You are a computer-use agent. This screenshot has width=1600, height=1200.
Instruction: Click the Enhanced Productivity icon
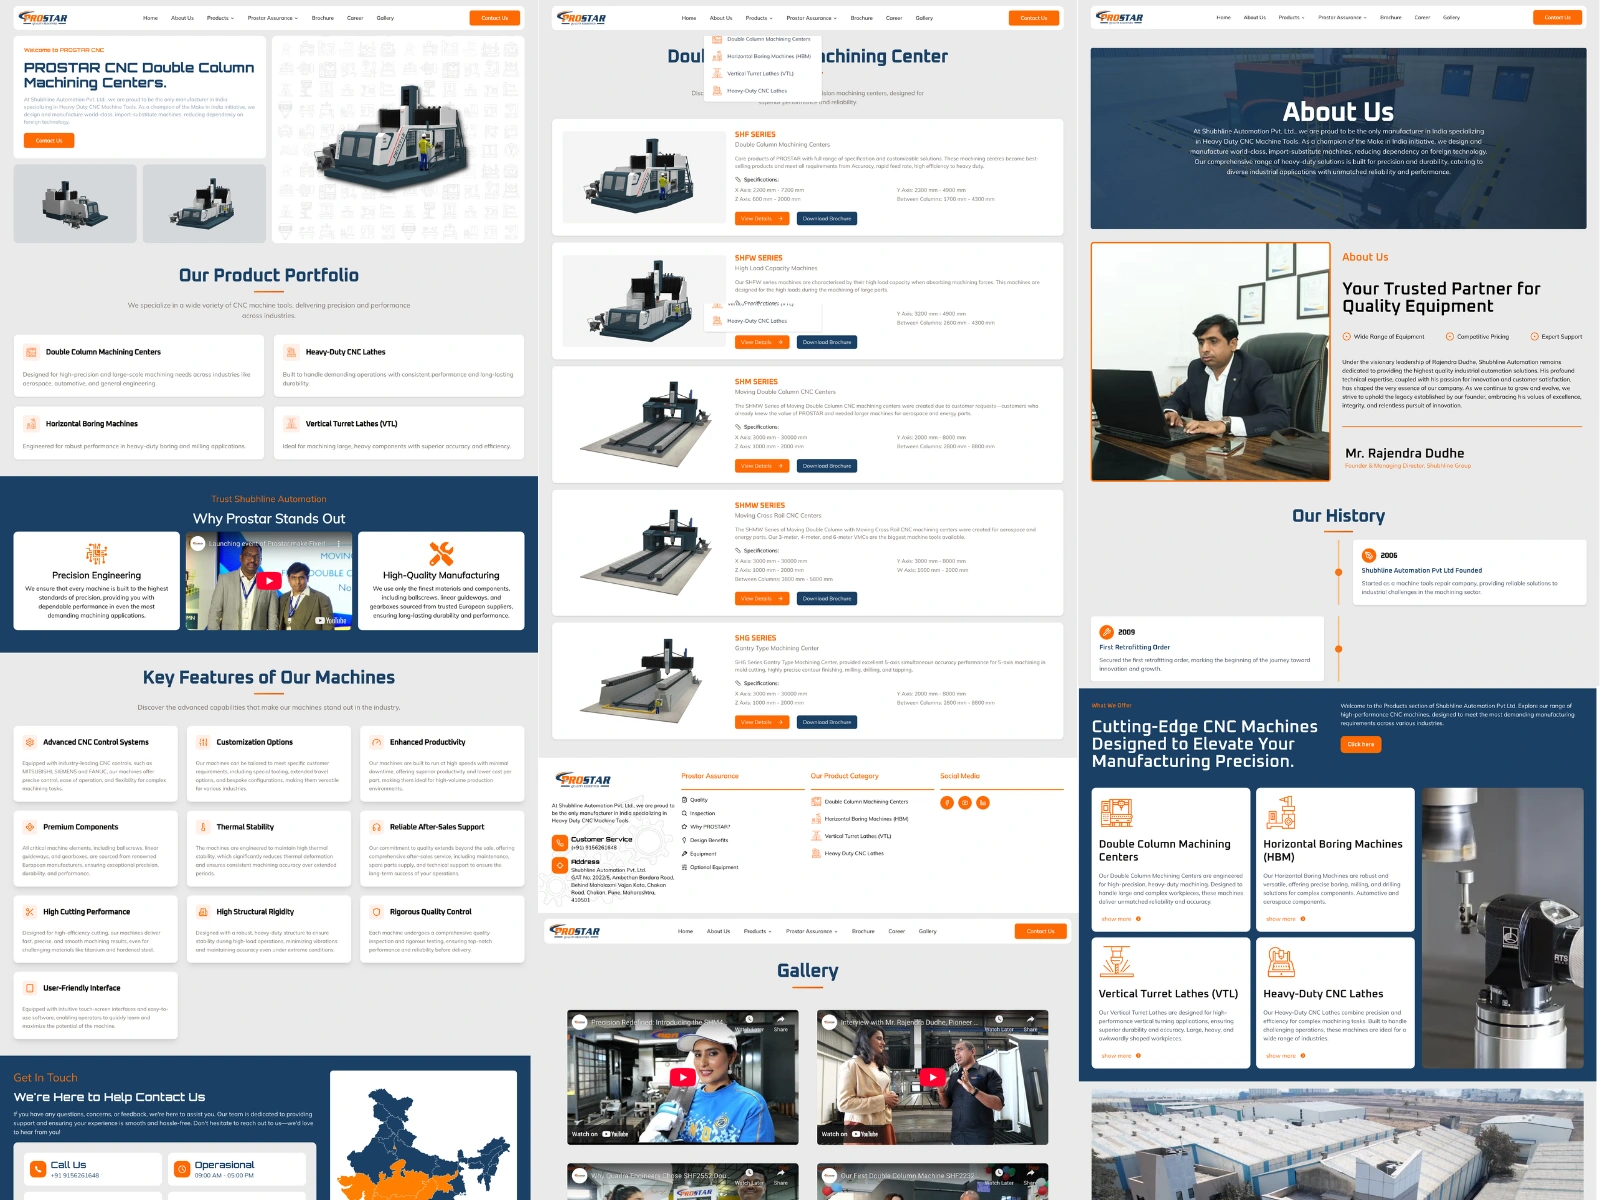click(376, 742)
